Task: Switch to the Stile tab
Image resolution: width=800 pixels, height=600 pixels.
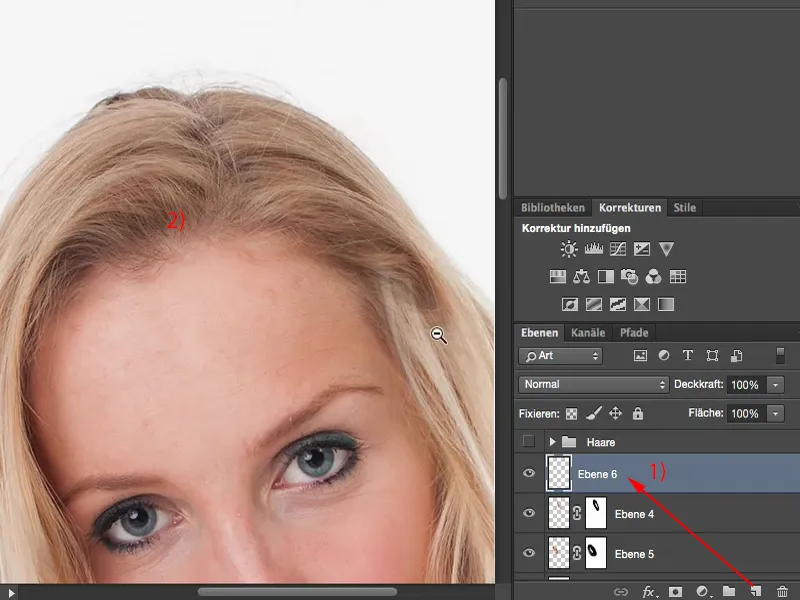Action: 684,208
